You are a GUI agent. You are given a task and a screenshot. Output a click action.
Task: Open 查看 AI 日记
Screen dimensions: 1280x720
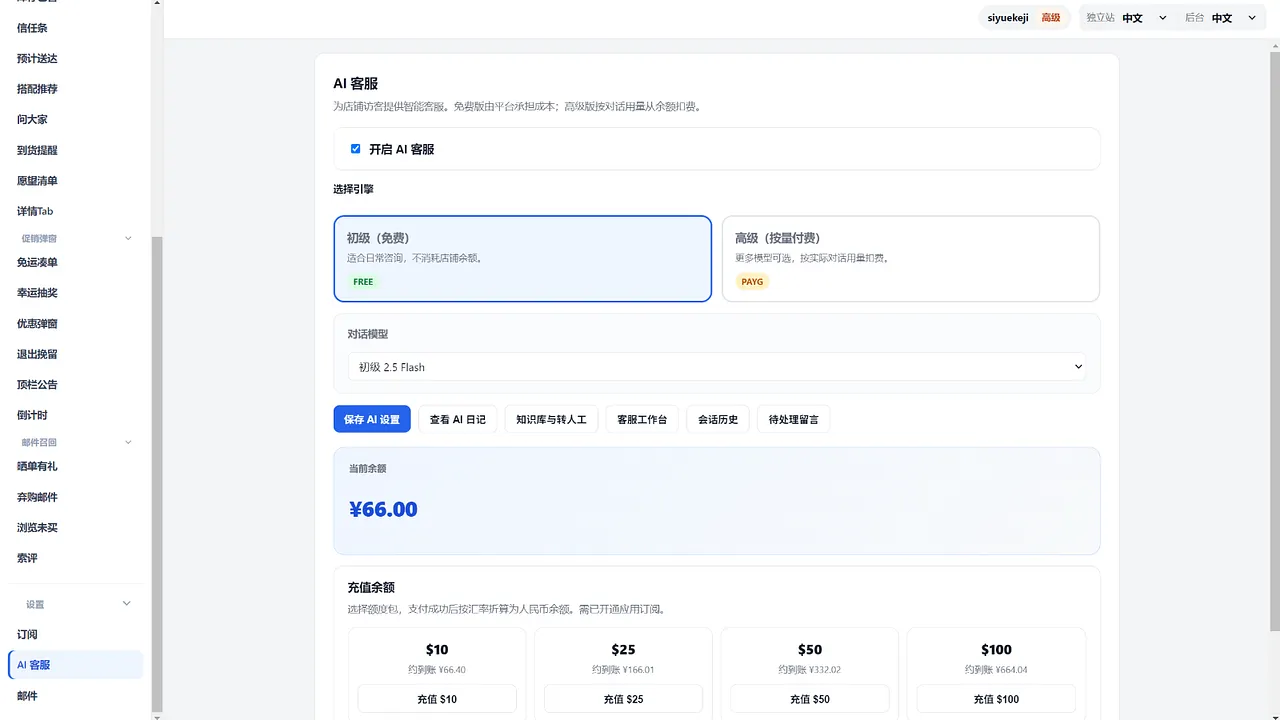457,420
